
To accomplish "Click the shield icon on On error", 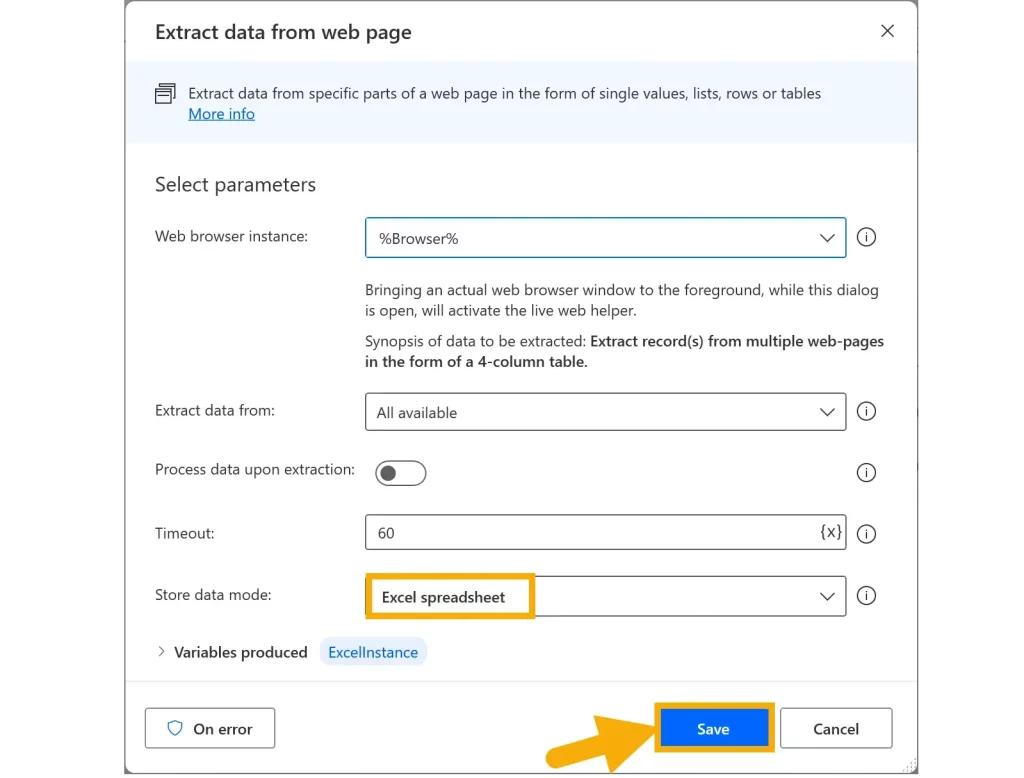I will pyautogui.click(x=175, y=729).
